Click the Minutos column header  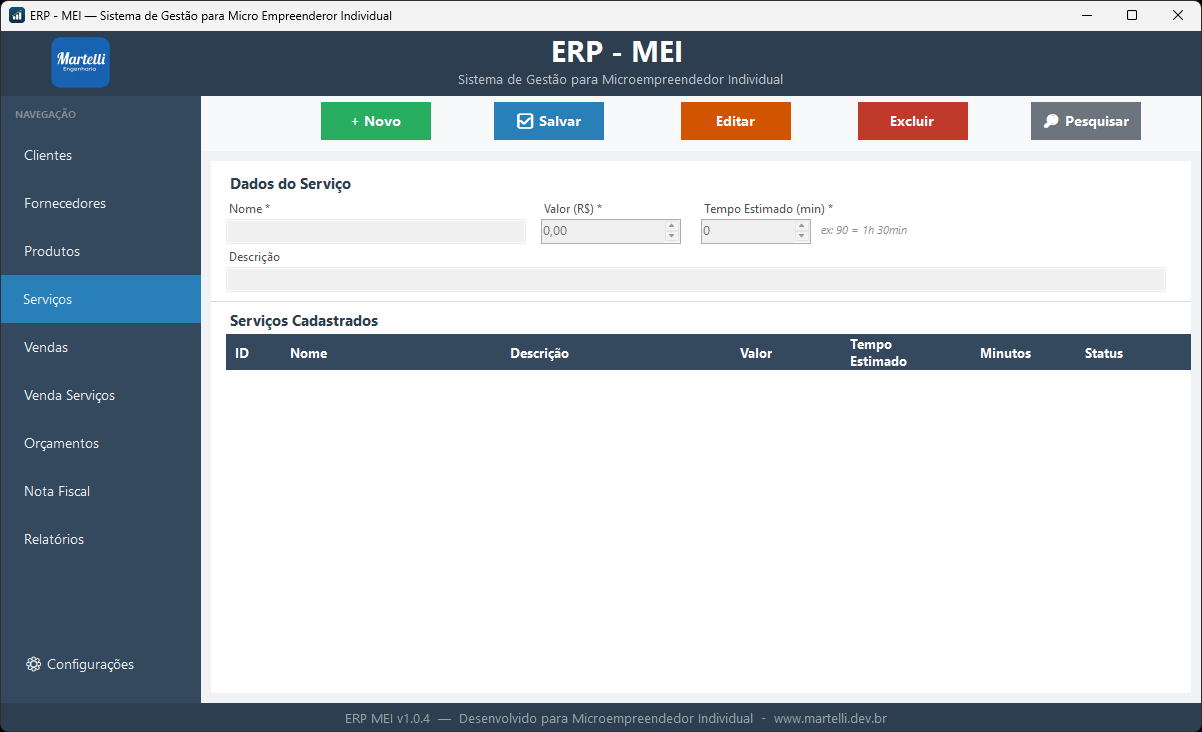(1023, 353)
